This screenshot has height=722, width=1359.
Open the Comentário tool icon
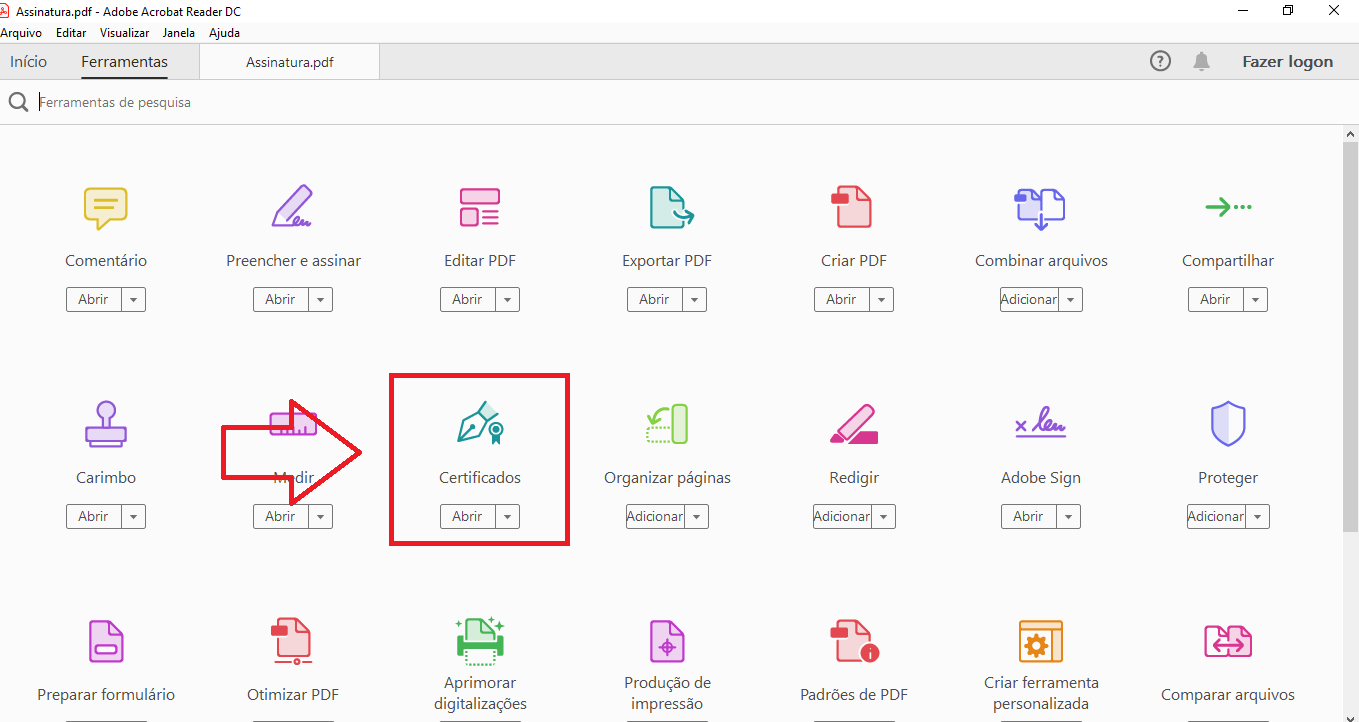(x=105, y=208)
